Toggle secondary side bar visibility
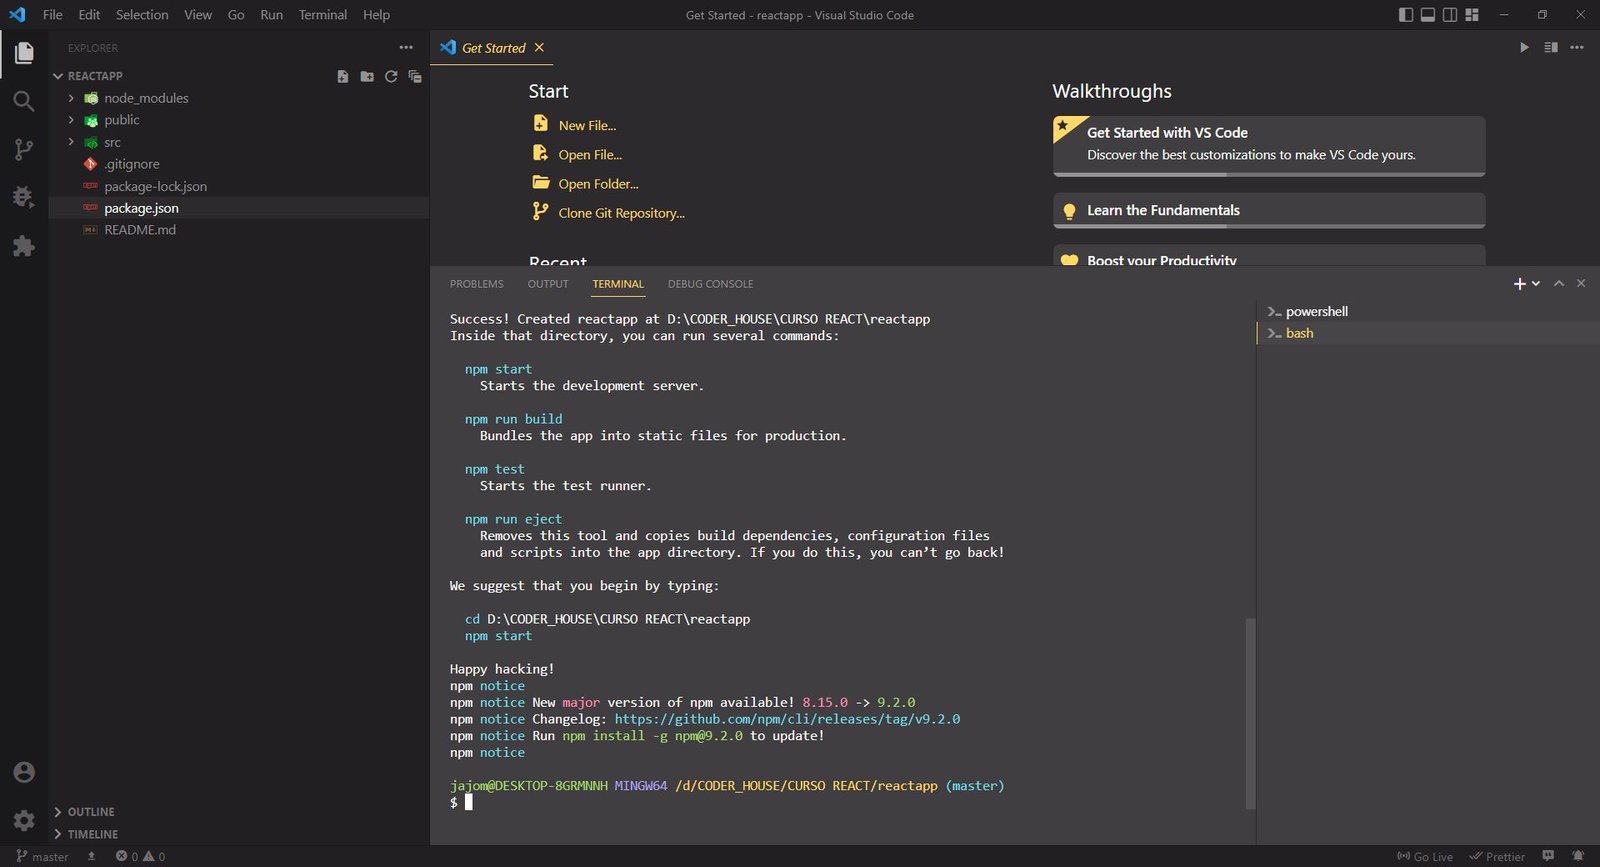The width and height of the screenshot is (1600, 867). click(1450, 15)
